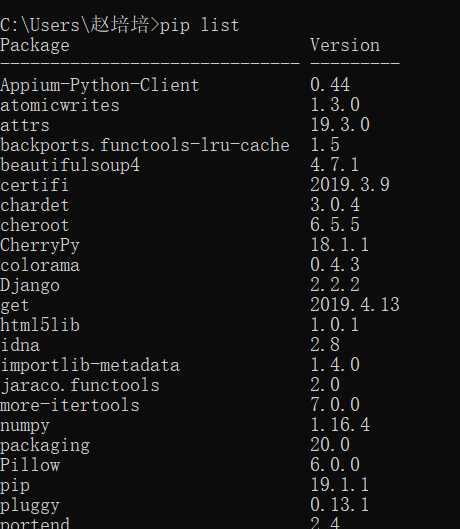
Task: Click the atomicwrites package entry
Action: pos(60,105)
